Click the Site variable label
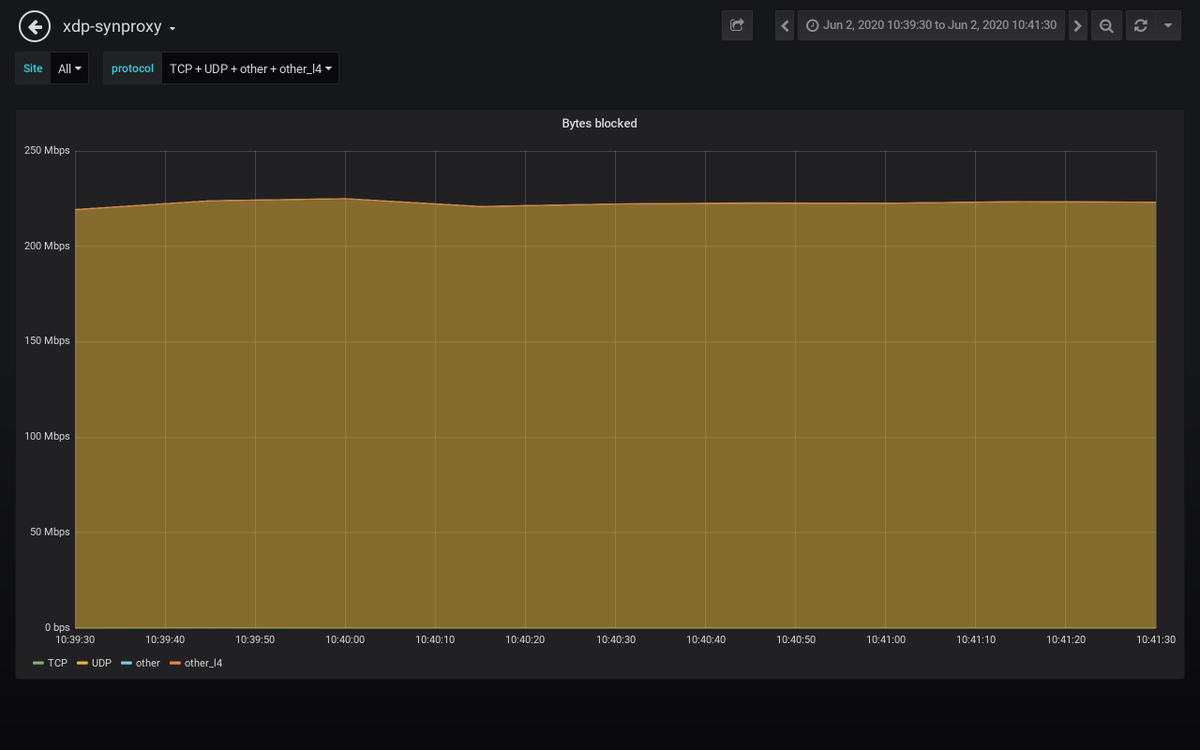 32,68
